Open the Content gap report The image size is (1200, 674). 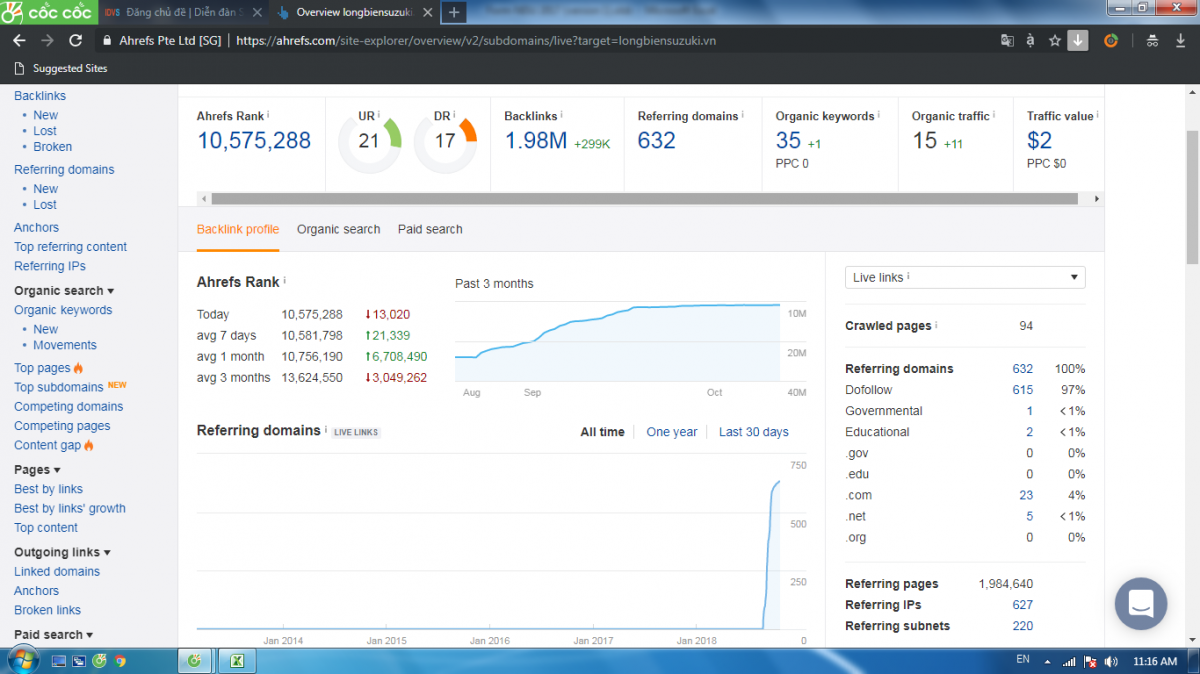tap(47, 446)
